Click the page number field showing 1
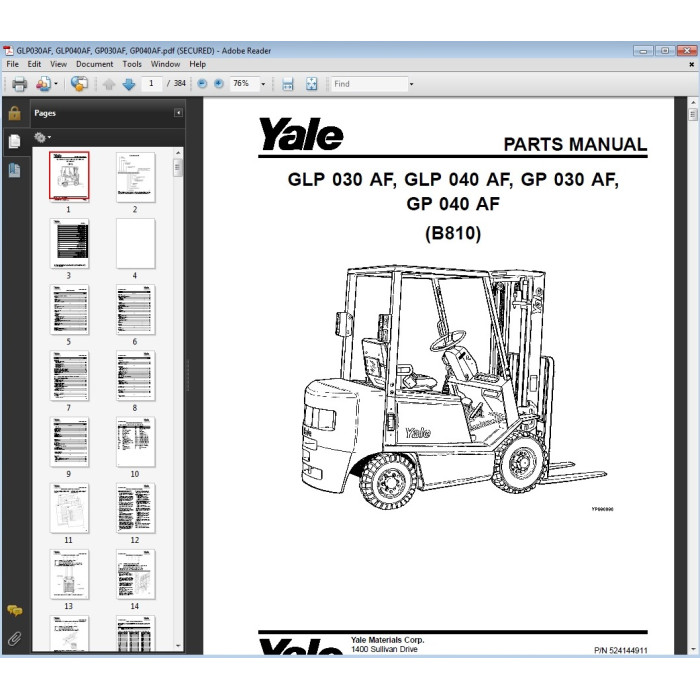 click(x=151, y=83)
